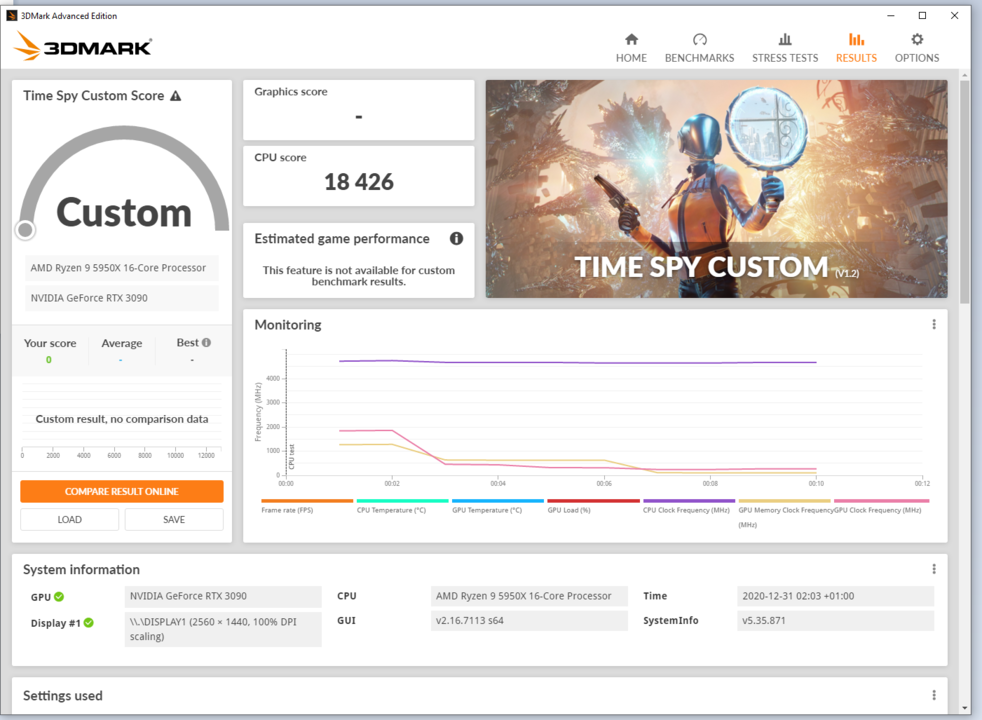Click the Display #1 resolution value

223,629
